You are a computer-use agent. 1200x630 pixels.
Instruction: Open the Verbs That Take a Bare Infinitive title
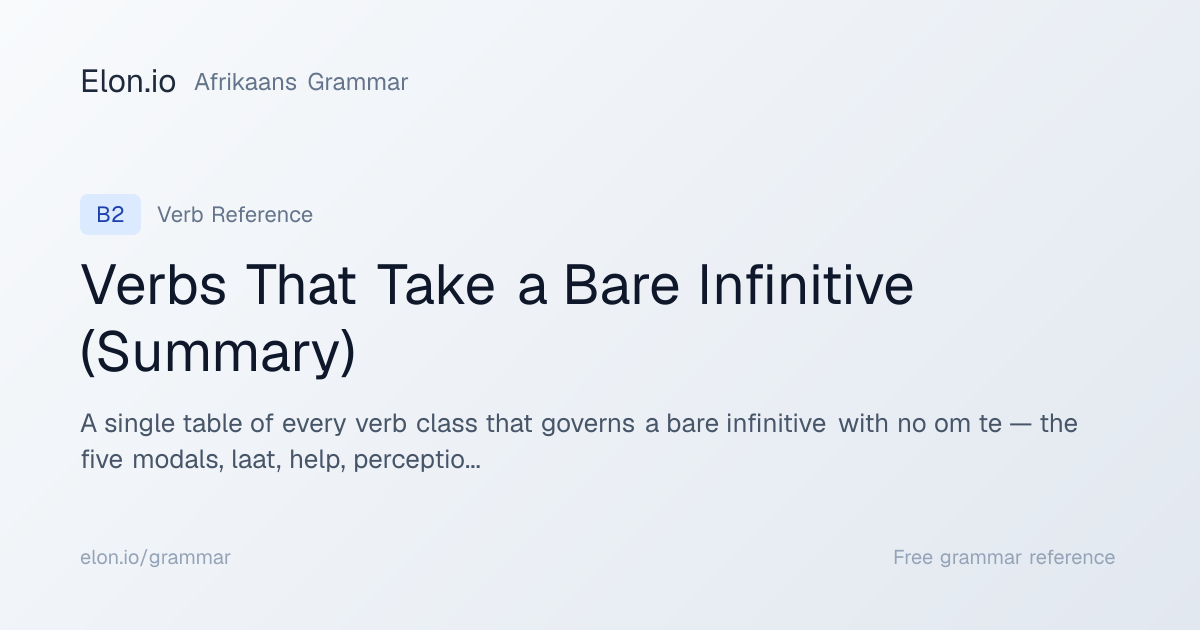(x=497, y=285)
